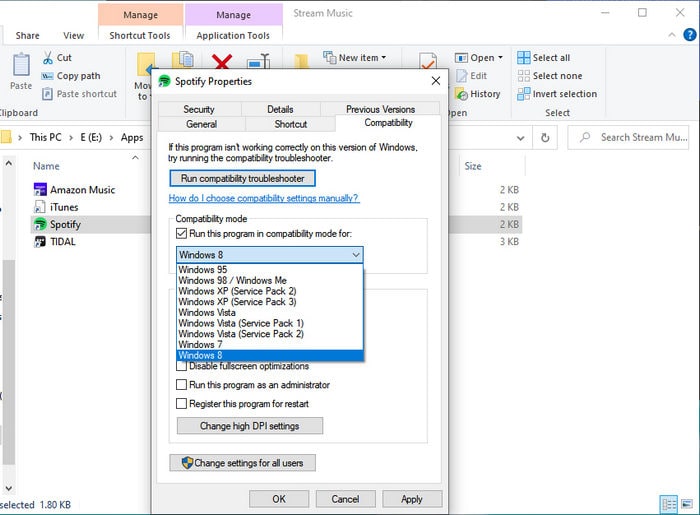
Task: Click the iTunes shortcut icon
Action: [40, 207]
